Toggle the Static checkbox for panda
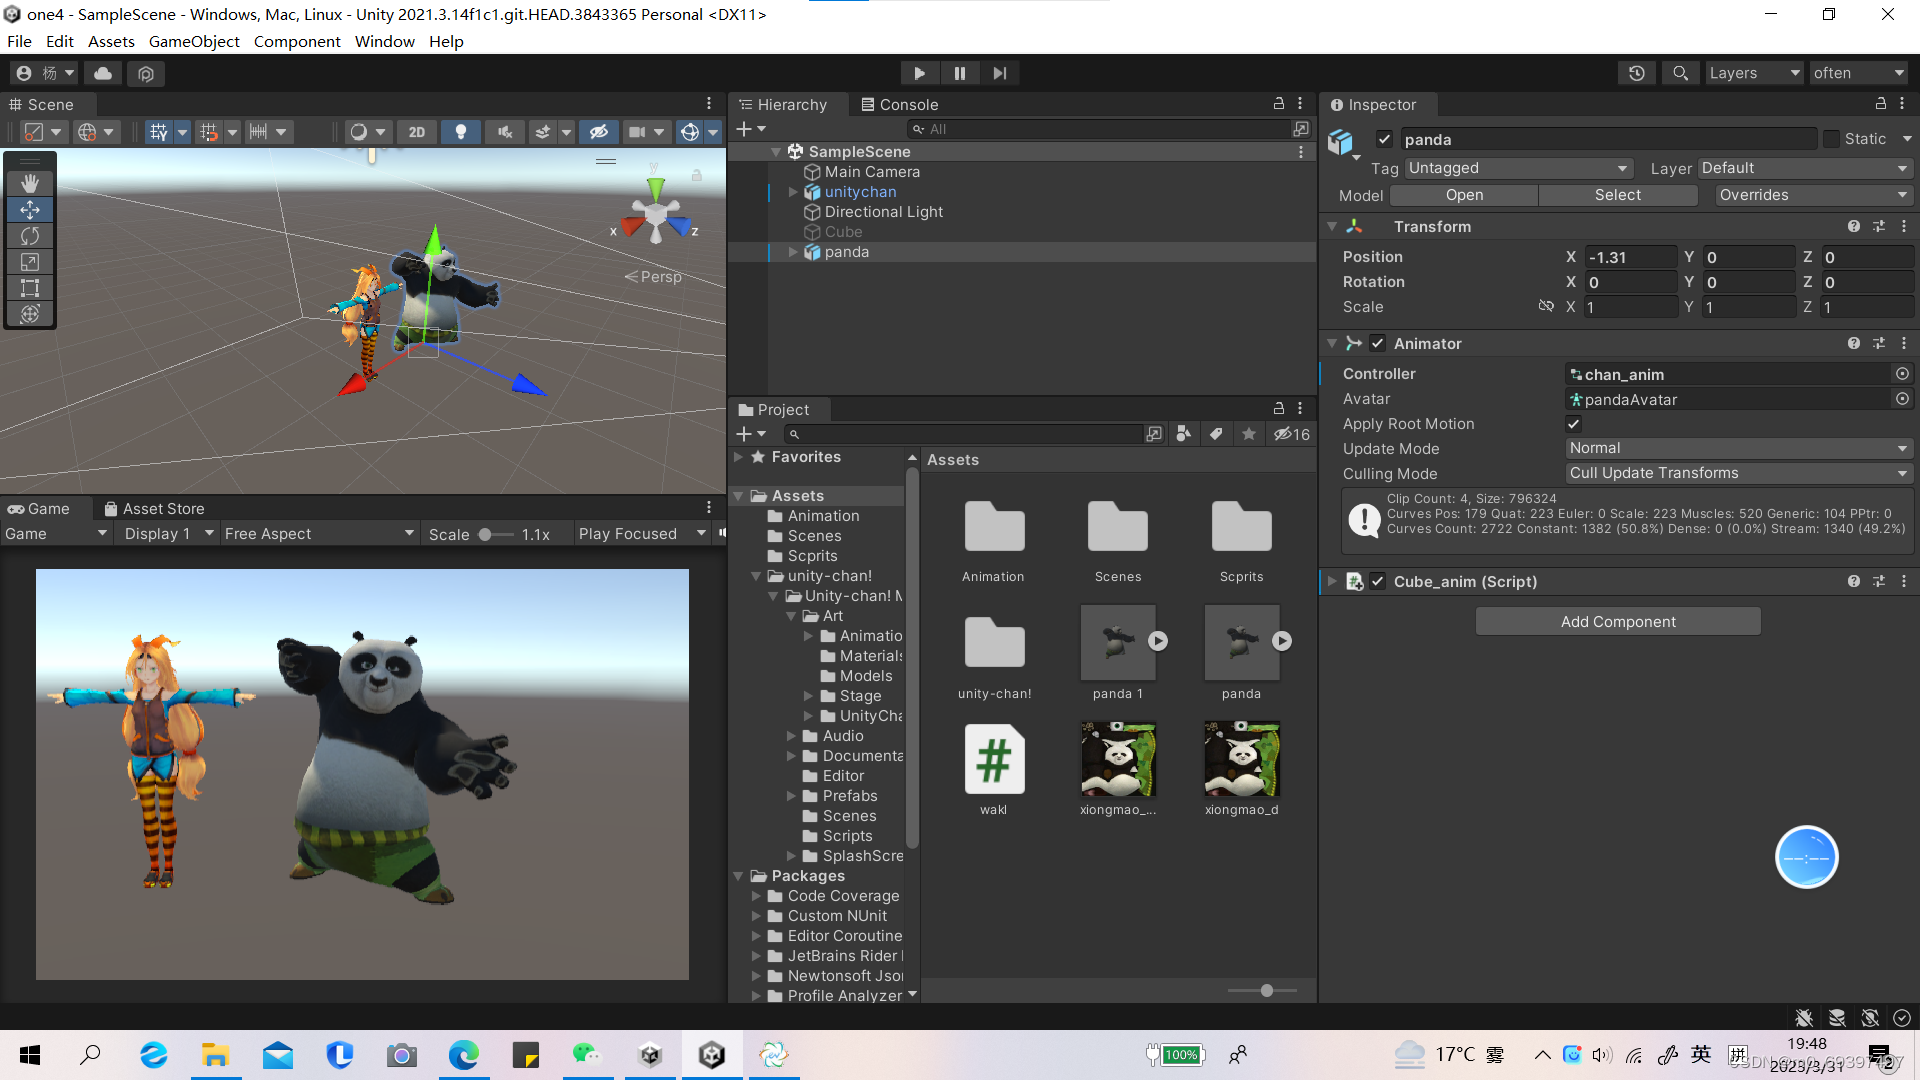 [x=1831, y=139]
